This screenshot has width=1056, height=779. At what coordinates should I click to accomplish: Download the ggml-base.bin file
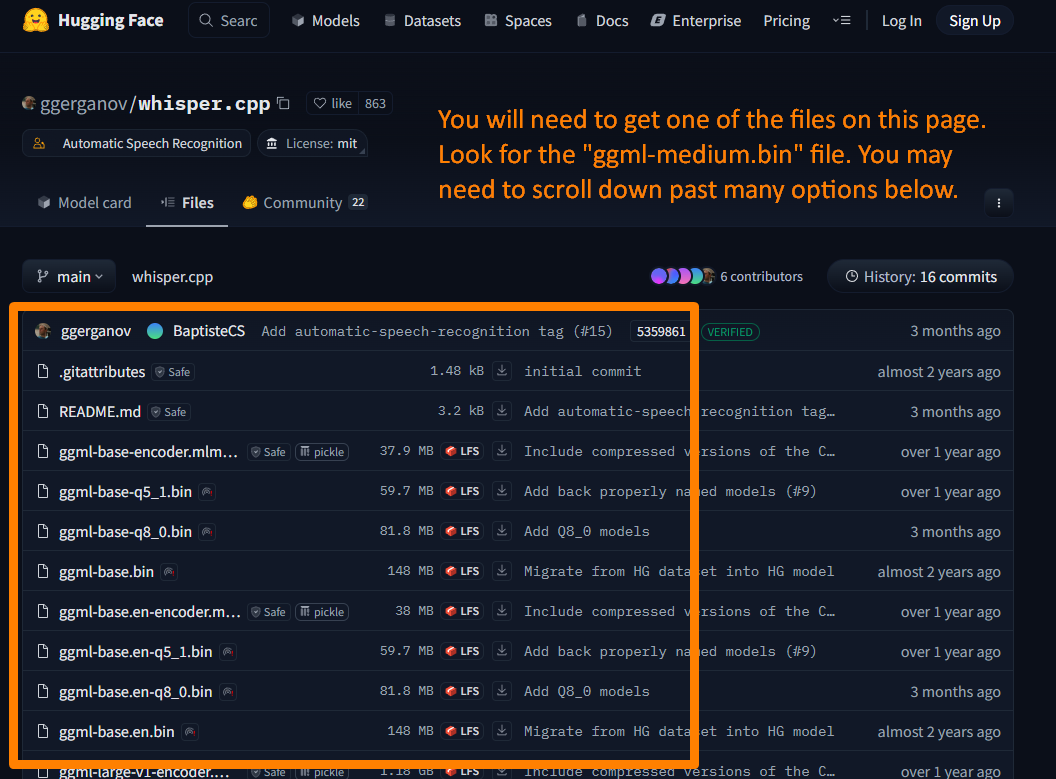[x=501, y=570]
